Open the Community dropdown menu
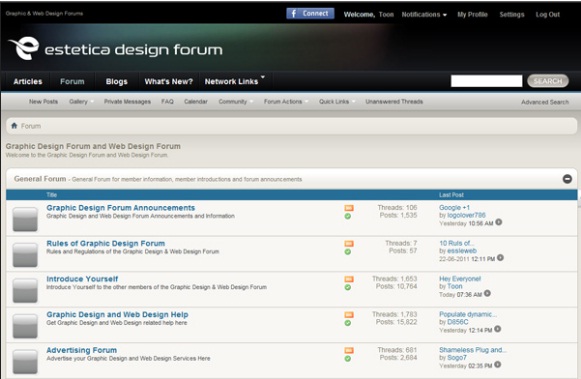Image resolution: width=581 pixels, height=379 pixels. coord(235,102)
